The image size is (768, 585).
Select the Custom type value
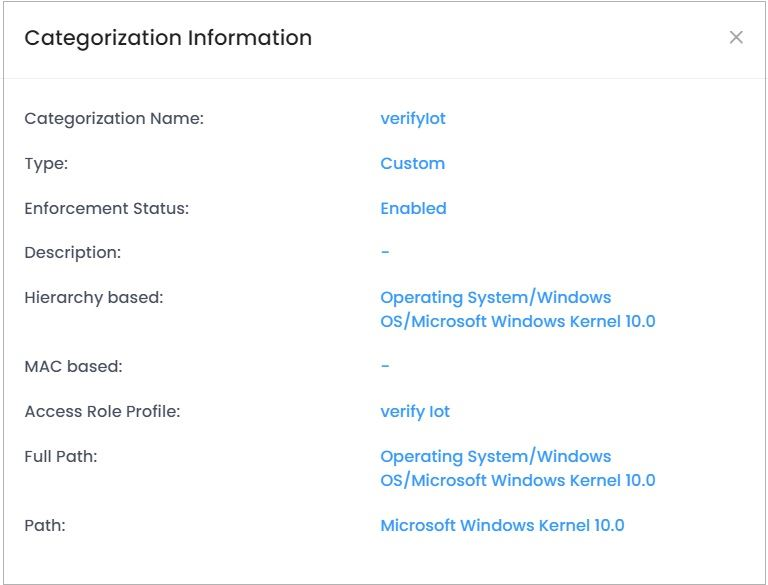412,164
